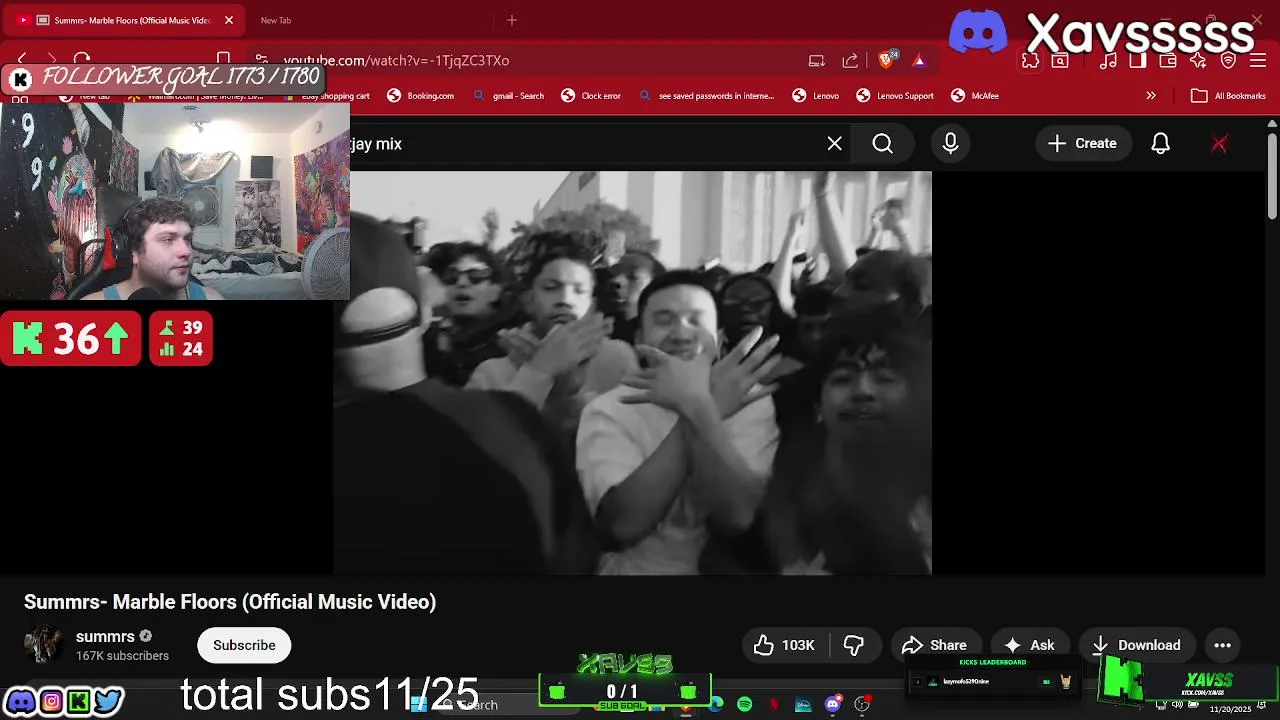
Task: Open the browser main hamburger menu
Action: (x=1258, y=61)
